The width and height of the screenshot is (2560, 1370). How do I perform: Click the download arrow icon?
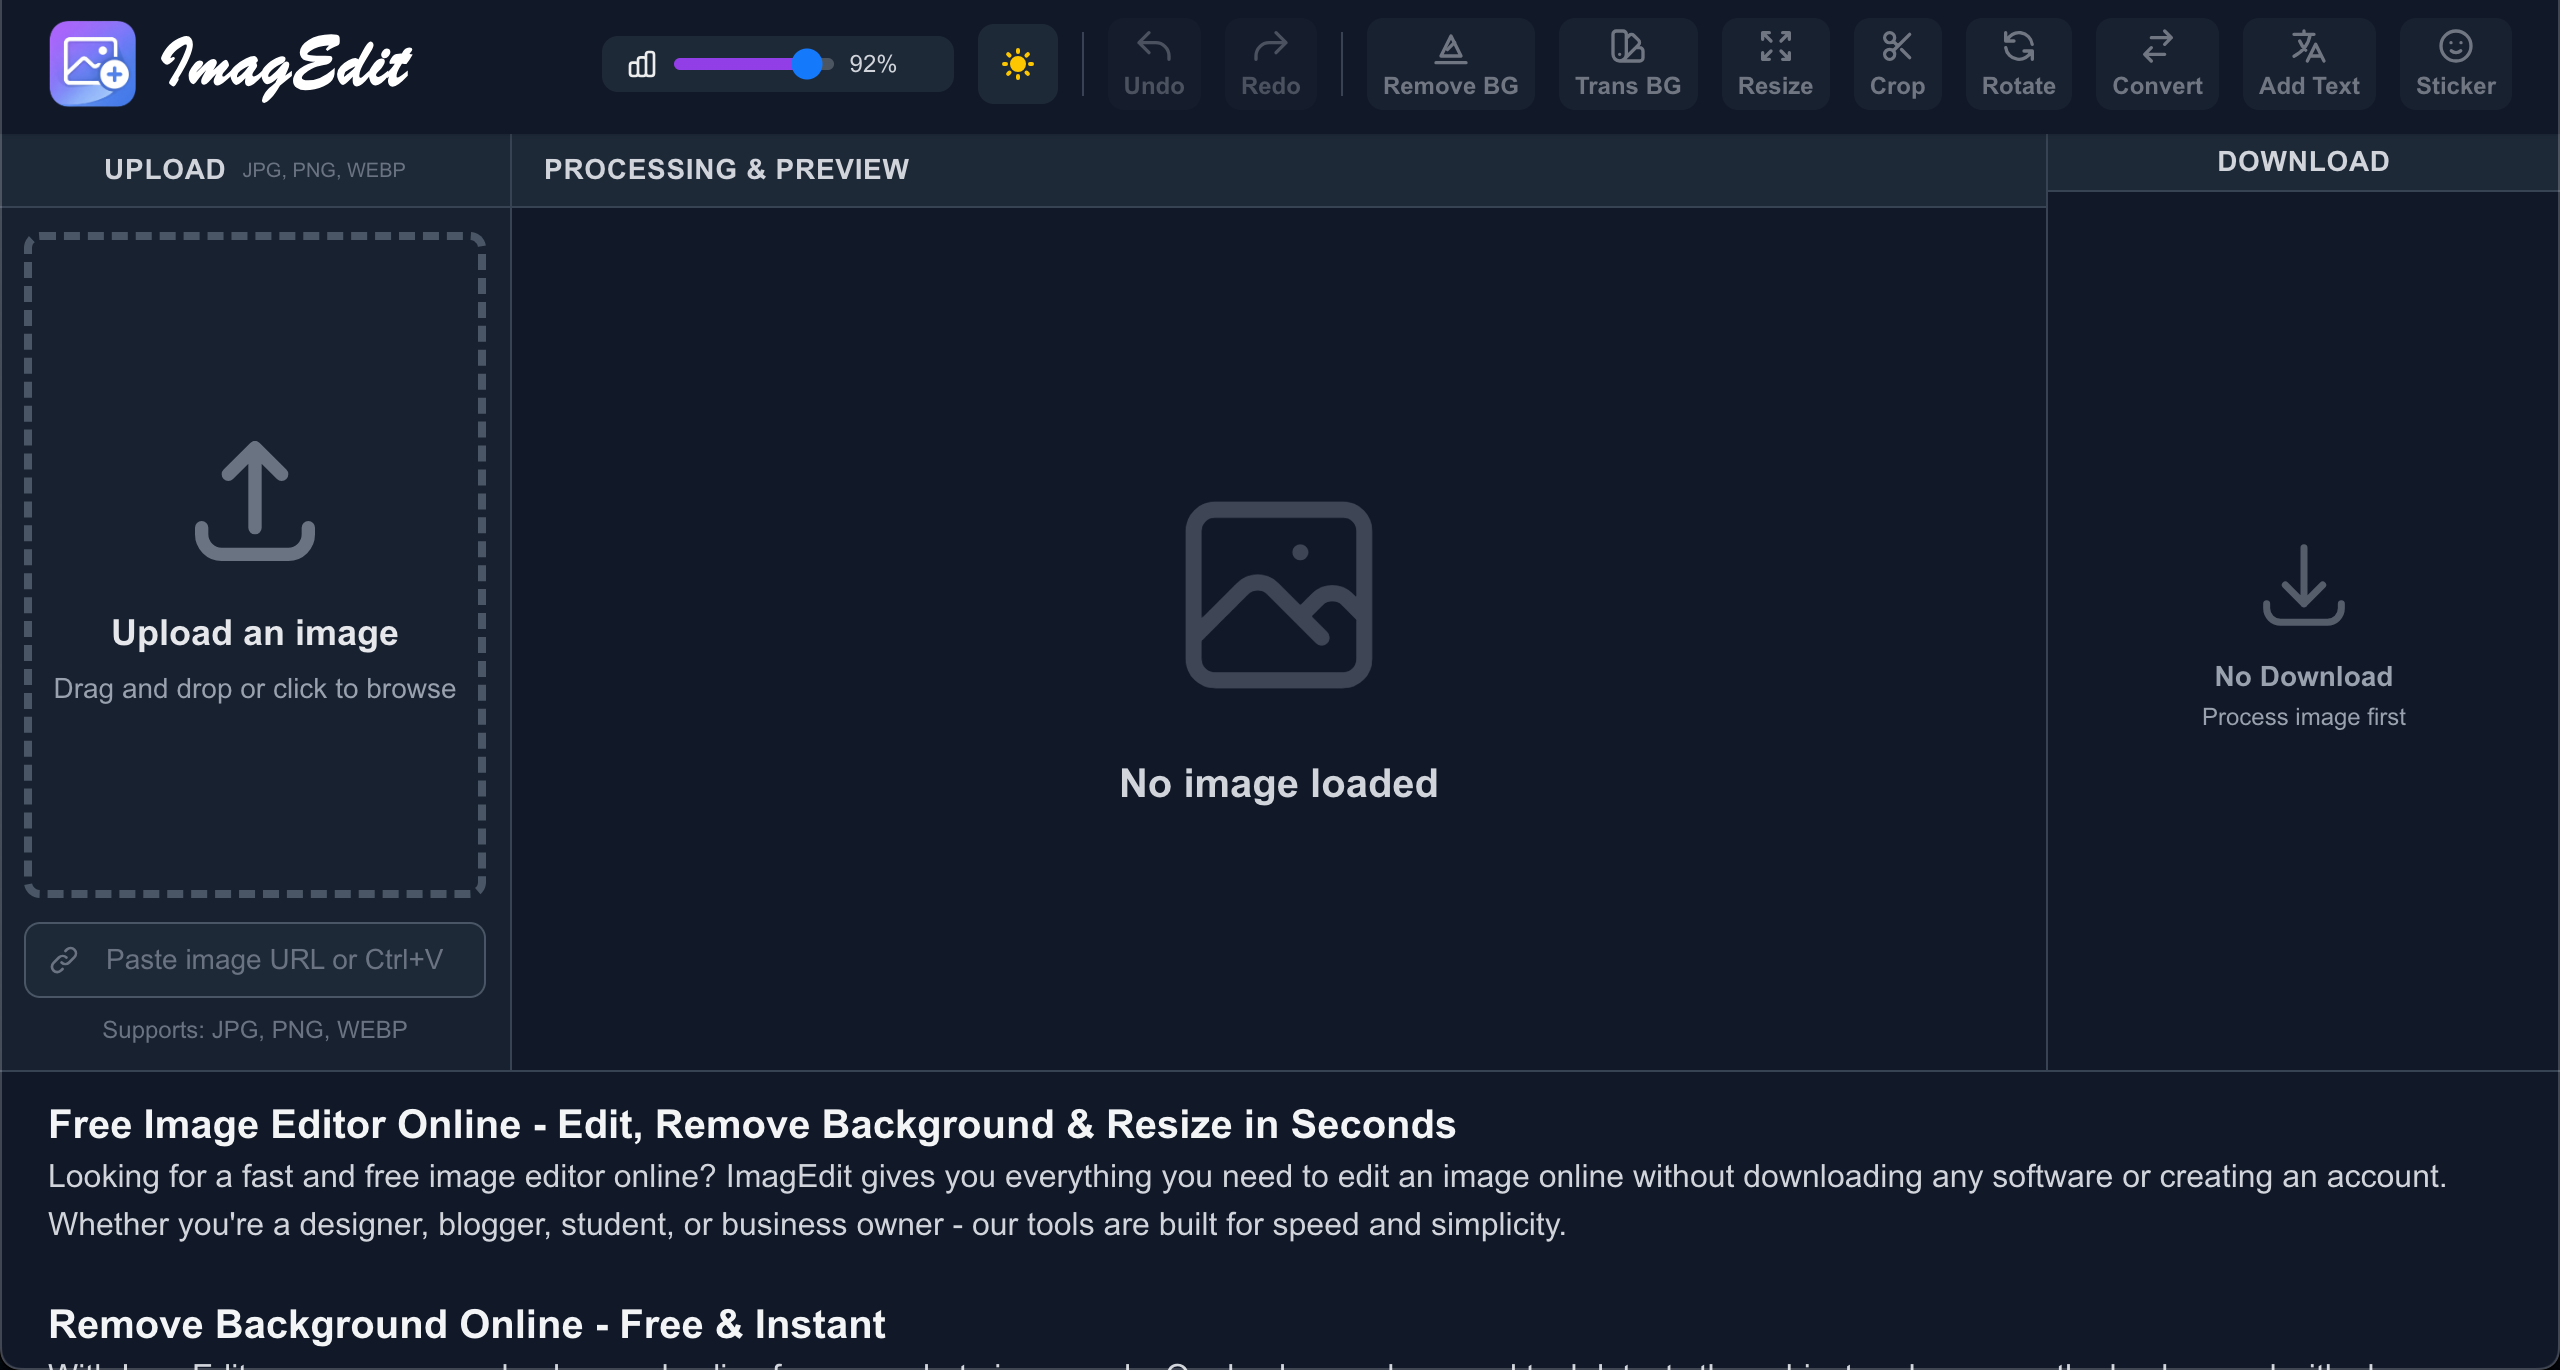(2303, 585)
